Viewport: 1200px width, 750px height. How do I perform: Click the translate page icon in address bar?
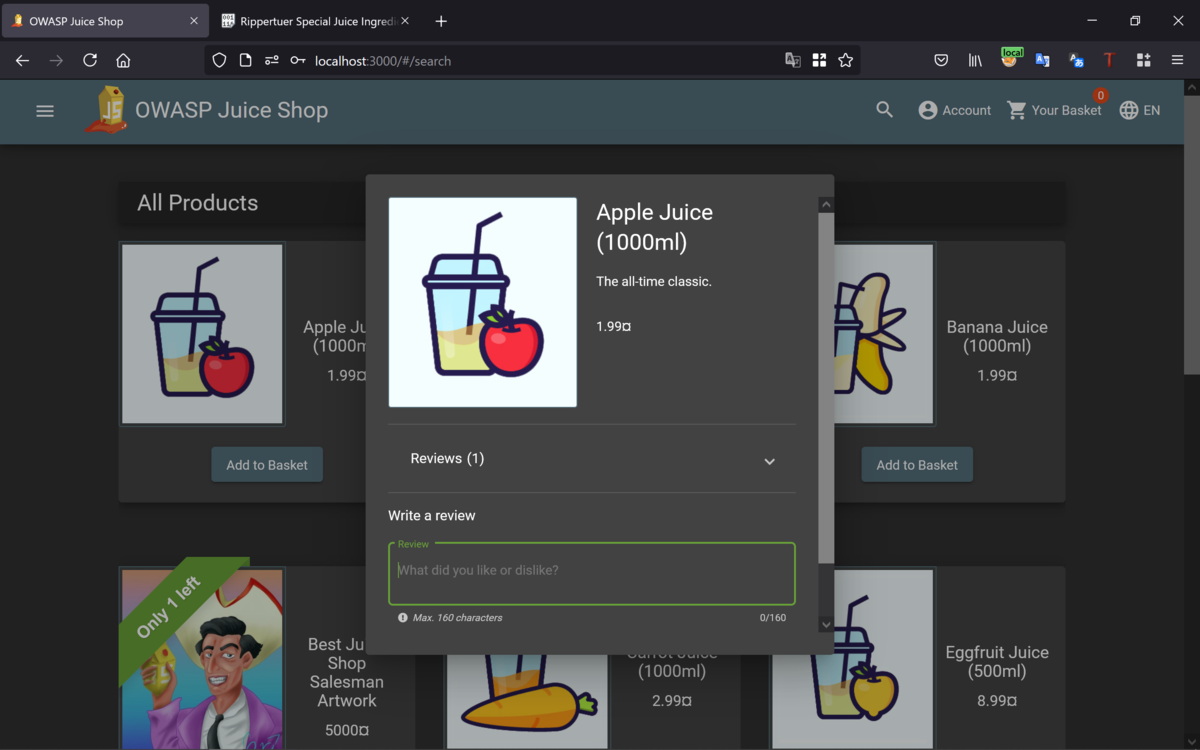pyautogui.click(x=793, y=60)
